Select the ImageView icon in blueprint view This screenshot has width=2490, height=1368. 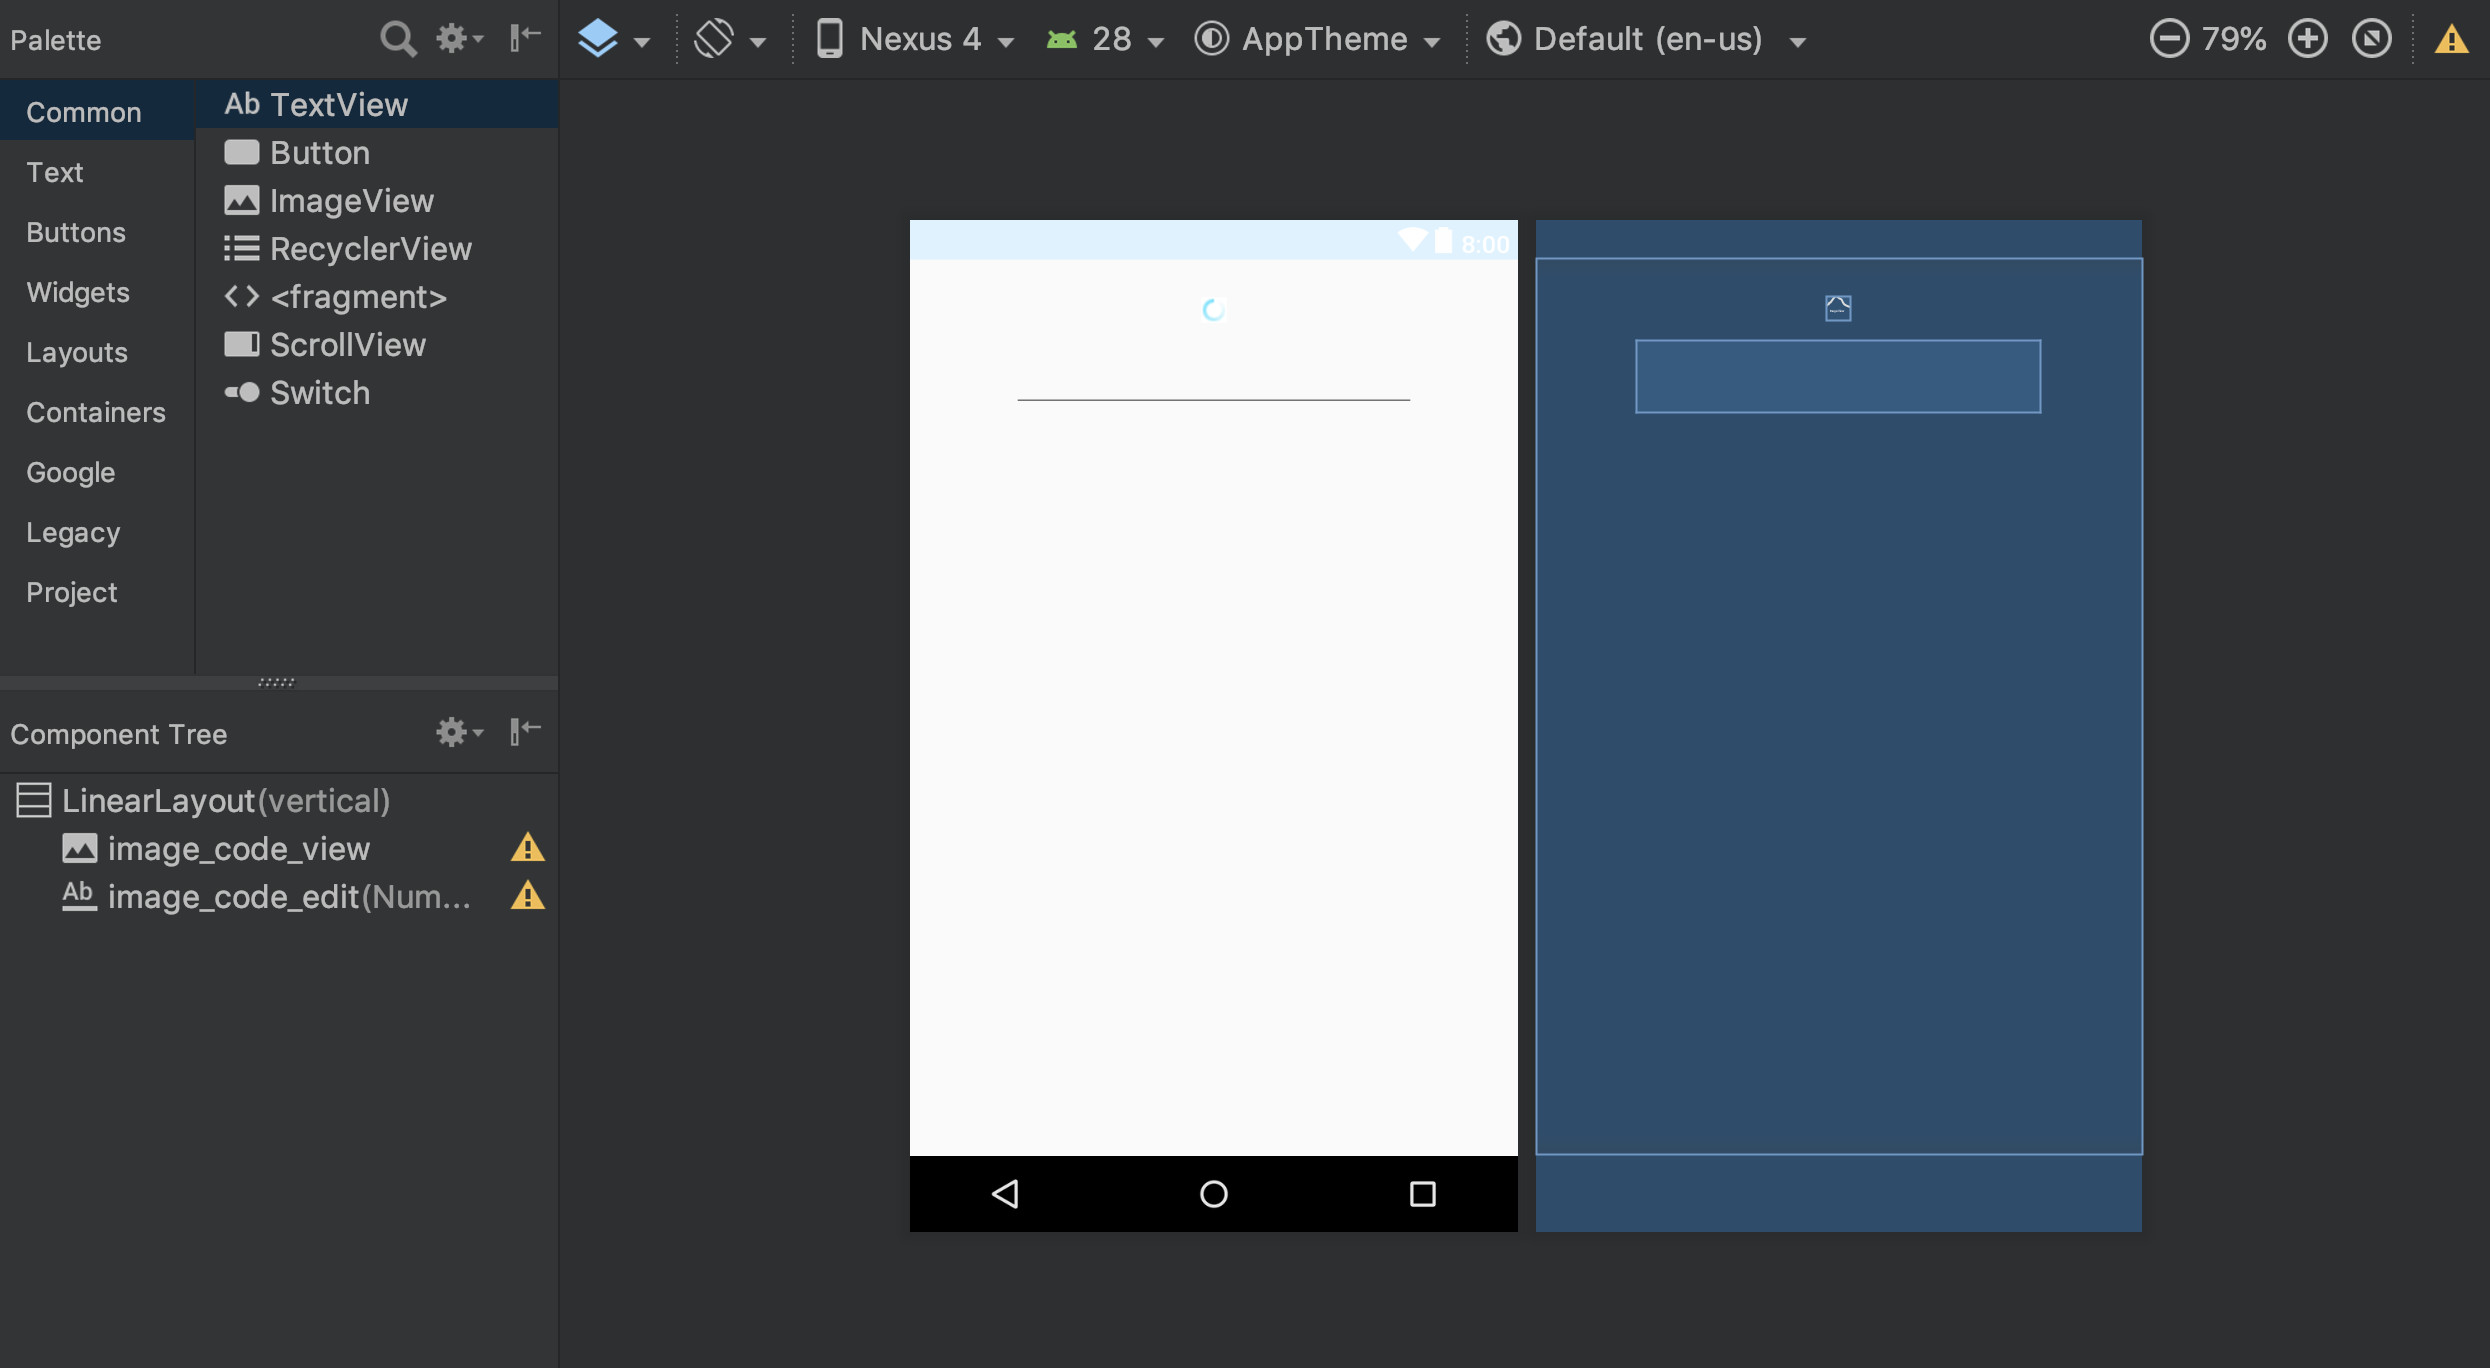1838,308
